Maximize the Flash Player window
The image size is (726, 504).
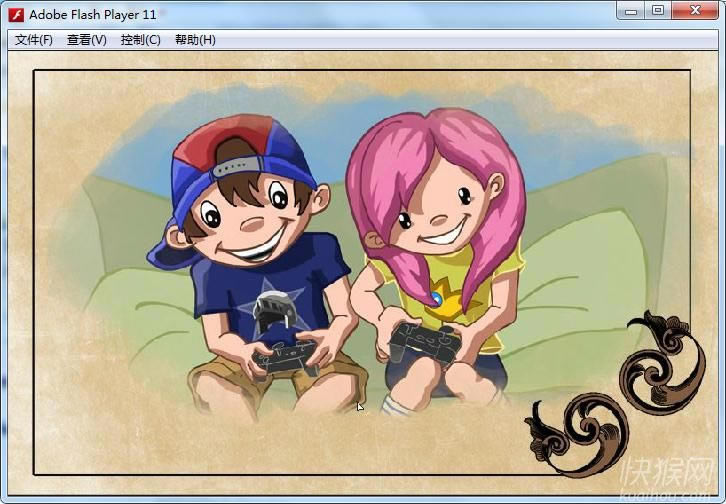[x=657, y=11]
